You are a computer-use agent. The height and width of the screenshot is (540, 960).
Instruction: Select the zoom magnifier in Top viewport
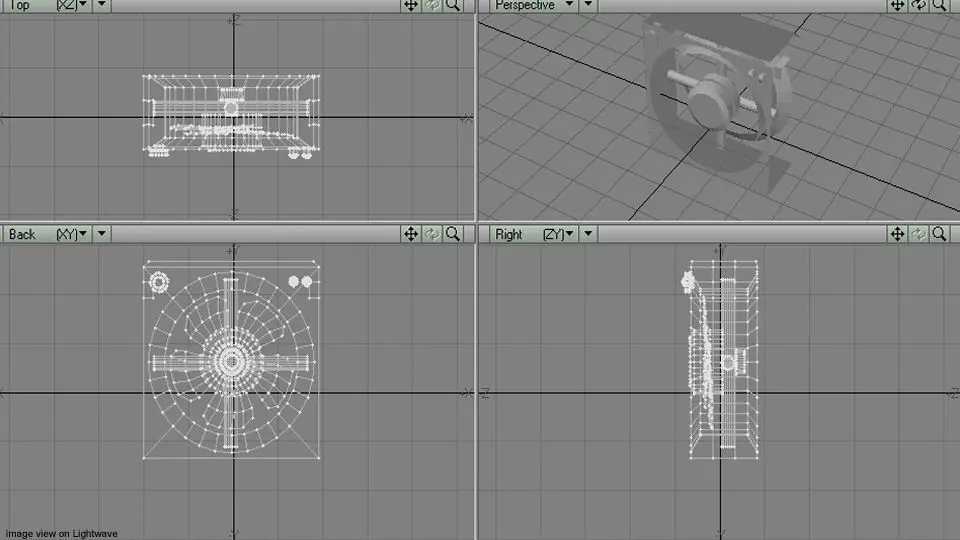click(x=453, y=6)
